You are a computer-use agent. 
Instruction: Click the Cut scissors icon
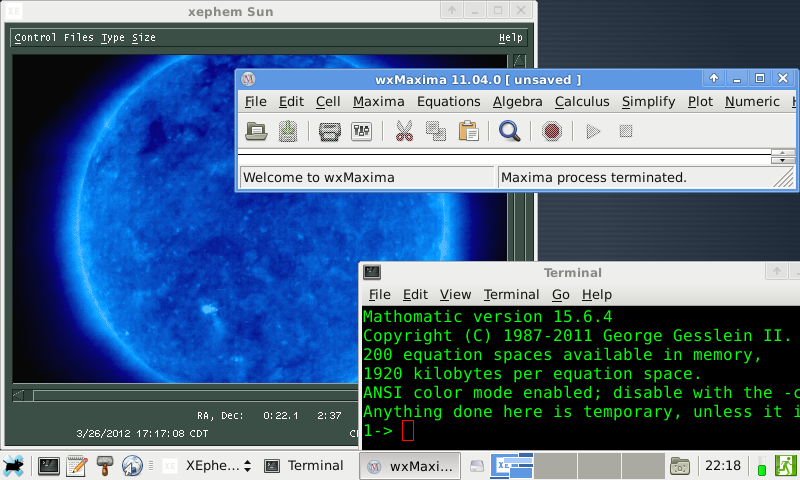tap(404, 131)
